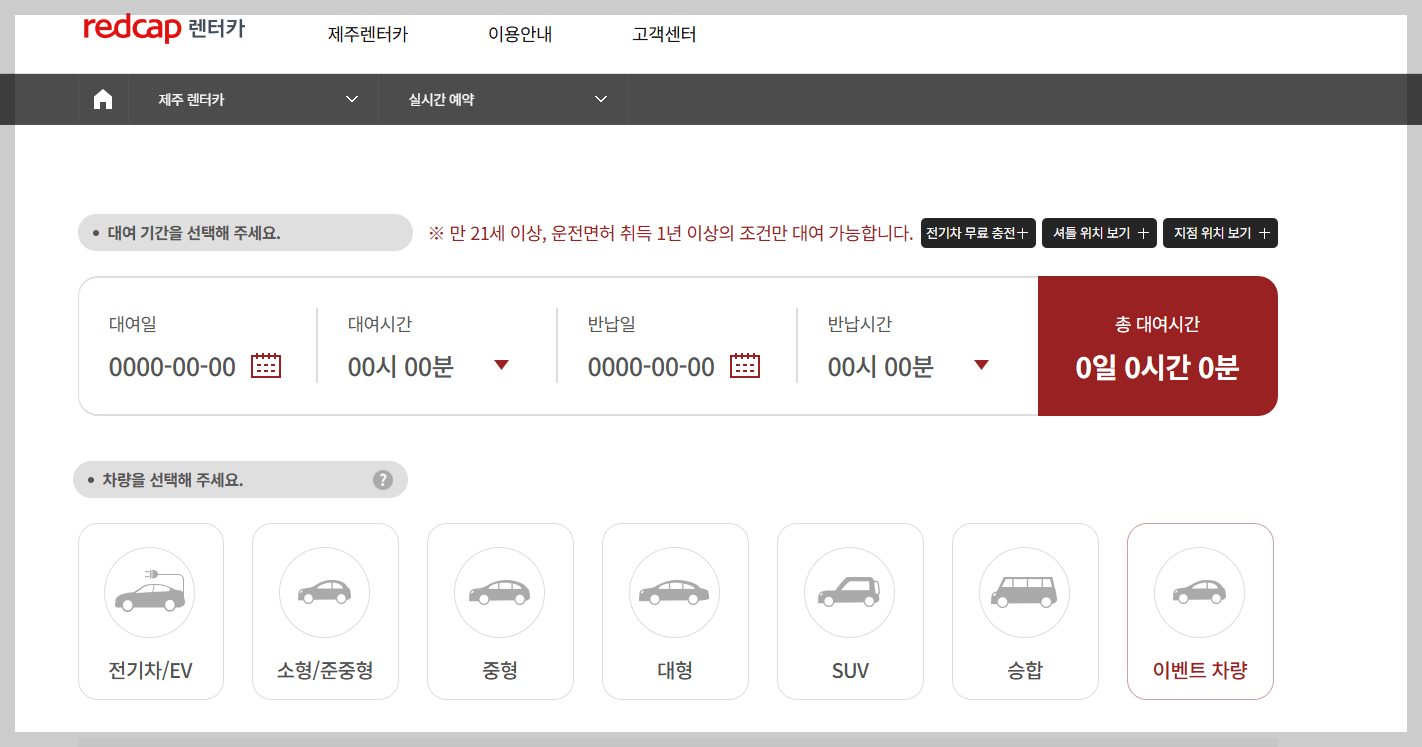Click the 총 대여시간 summary box
Screen dimensions: 1422x747
[x=1158, y=346]
